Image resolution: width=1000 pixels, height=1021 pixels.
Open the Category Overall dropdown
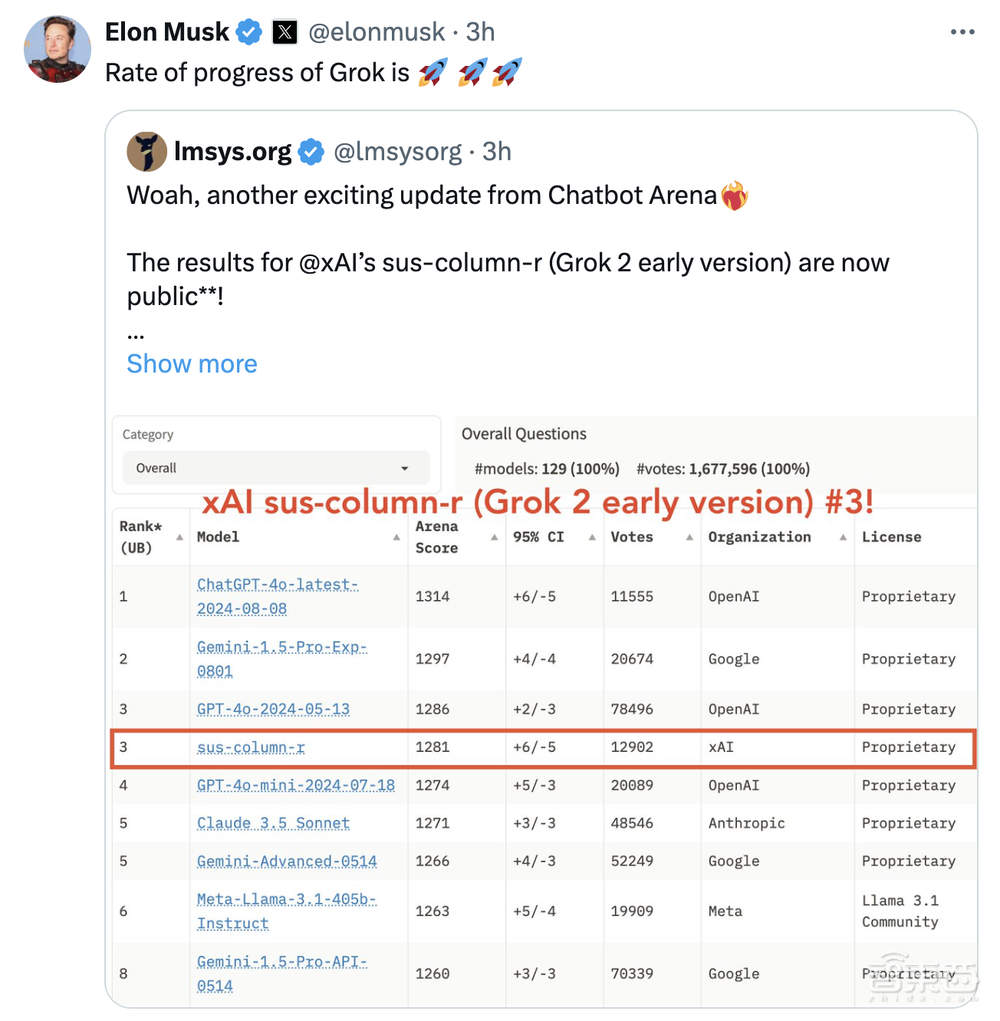(276, 468)
